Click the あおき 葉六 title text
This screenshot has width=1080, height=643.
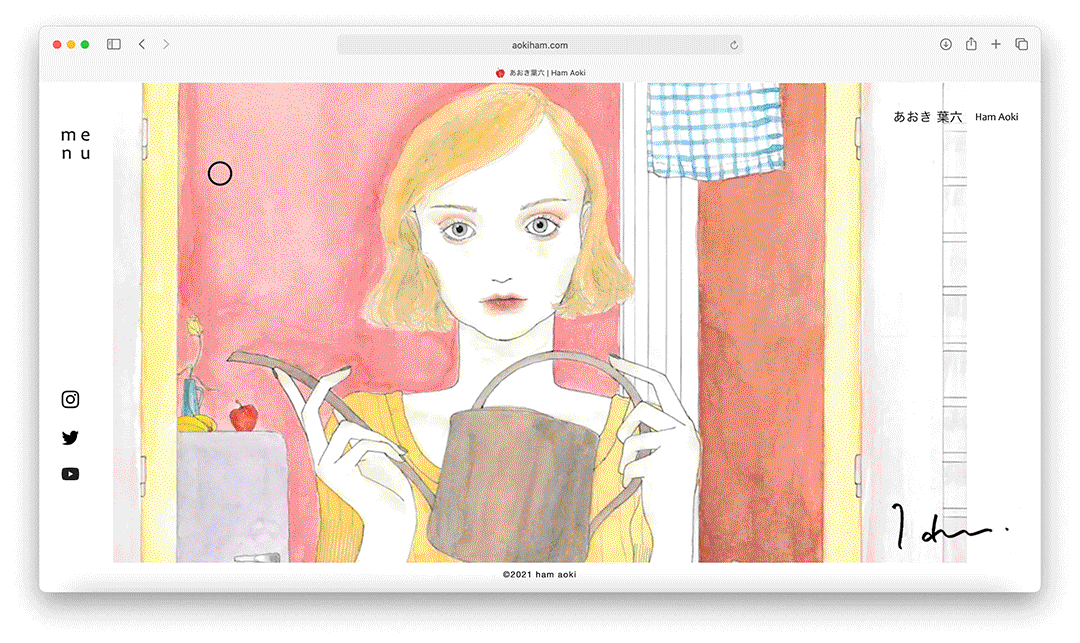point(927,117)
